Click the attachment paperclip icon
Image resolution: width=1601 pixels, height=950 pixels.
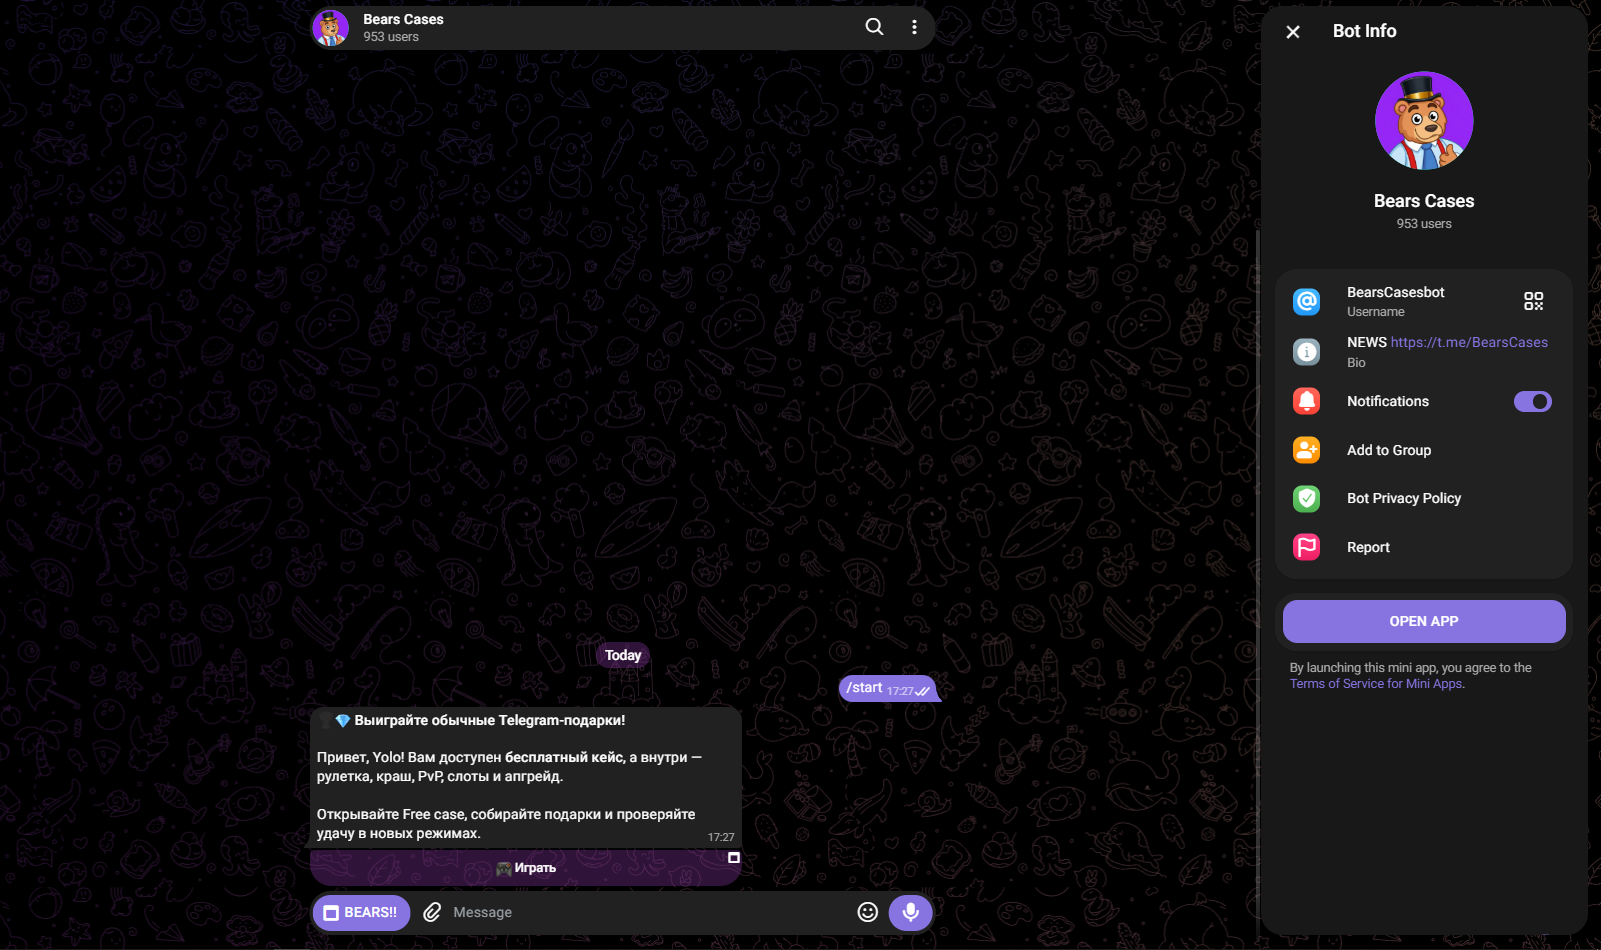coord(432,912)
